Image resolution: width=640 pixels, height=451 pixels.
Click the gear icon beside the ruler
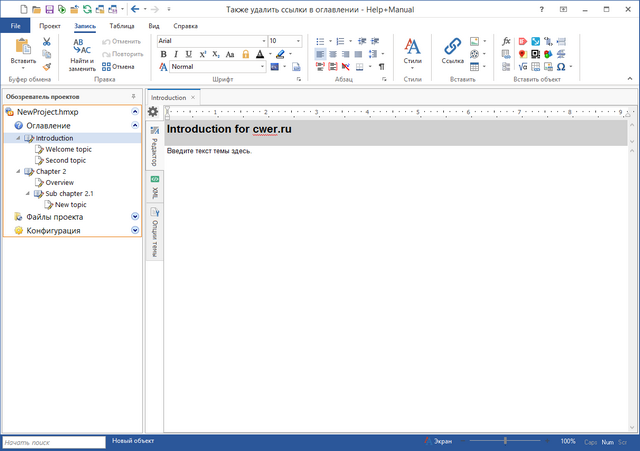tap(153, 110)
